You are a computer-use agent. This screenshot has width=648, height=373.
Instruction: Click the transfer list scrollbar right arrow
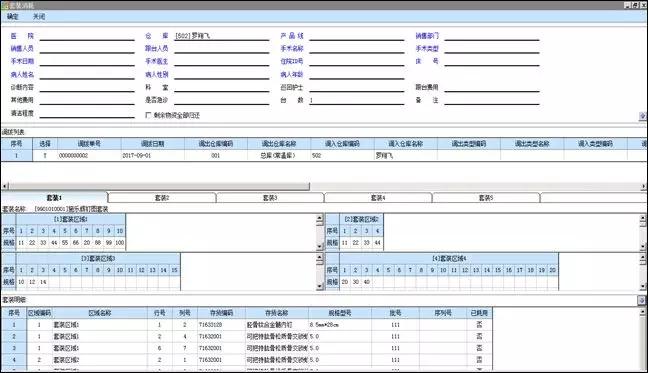(643, 186)
